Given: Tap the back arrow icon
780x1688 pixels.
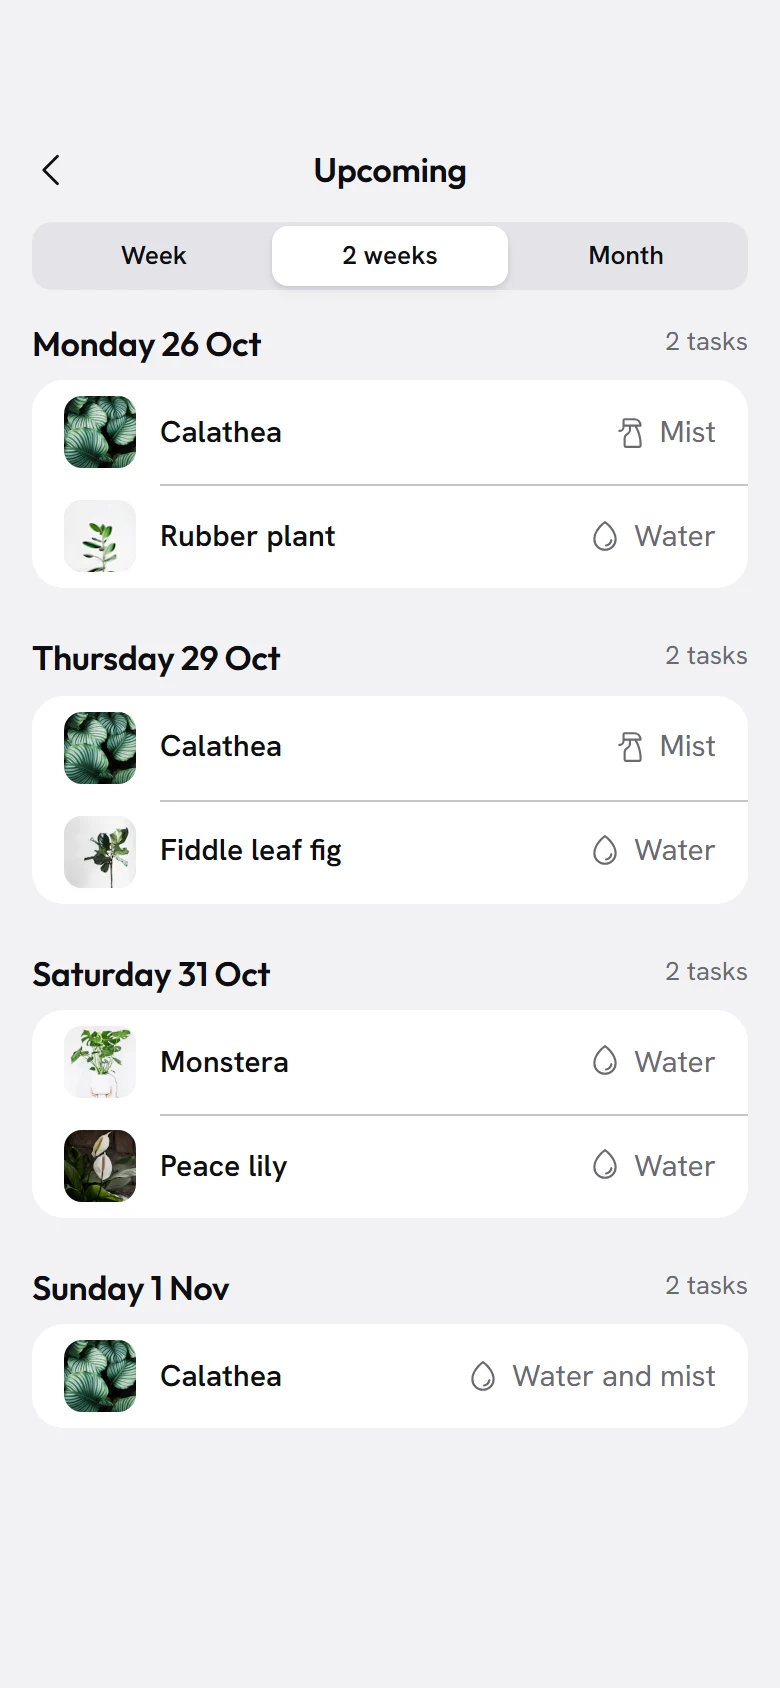Looking at the screenshot, I should click(51, 170).
